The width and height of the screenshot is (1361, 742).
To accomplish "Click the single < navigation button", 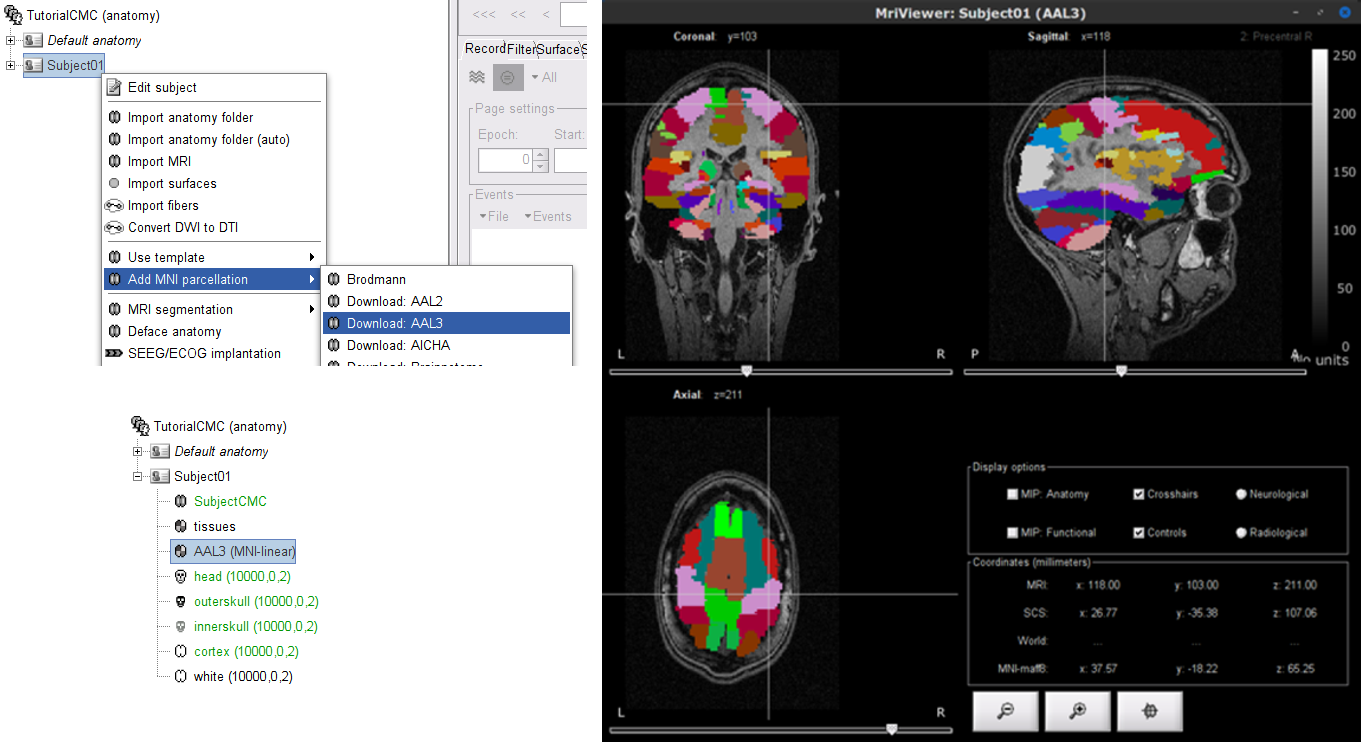I will (545, 14).
